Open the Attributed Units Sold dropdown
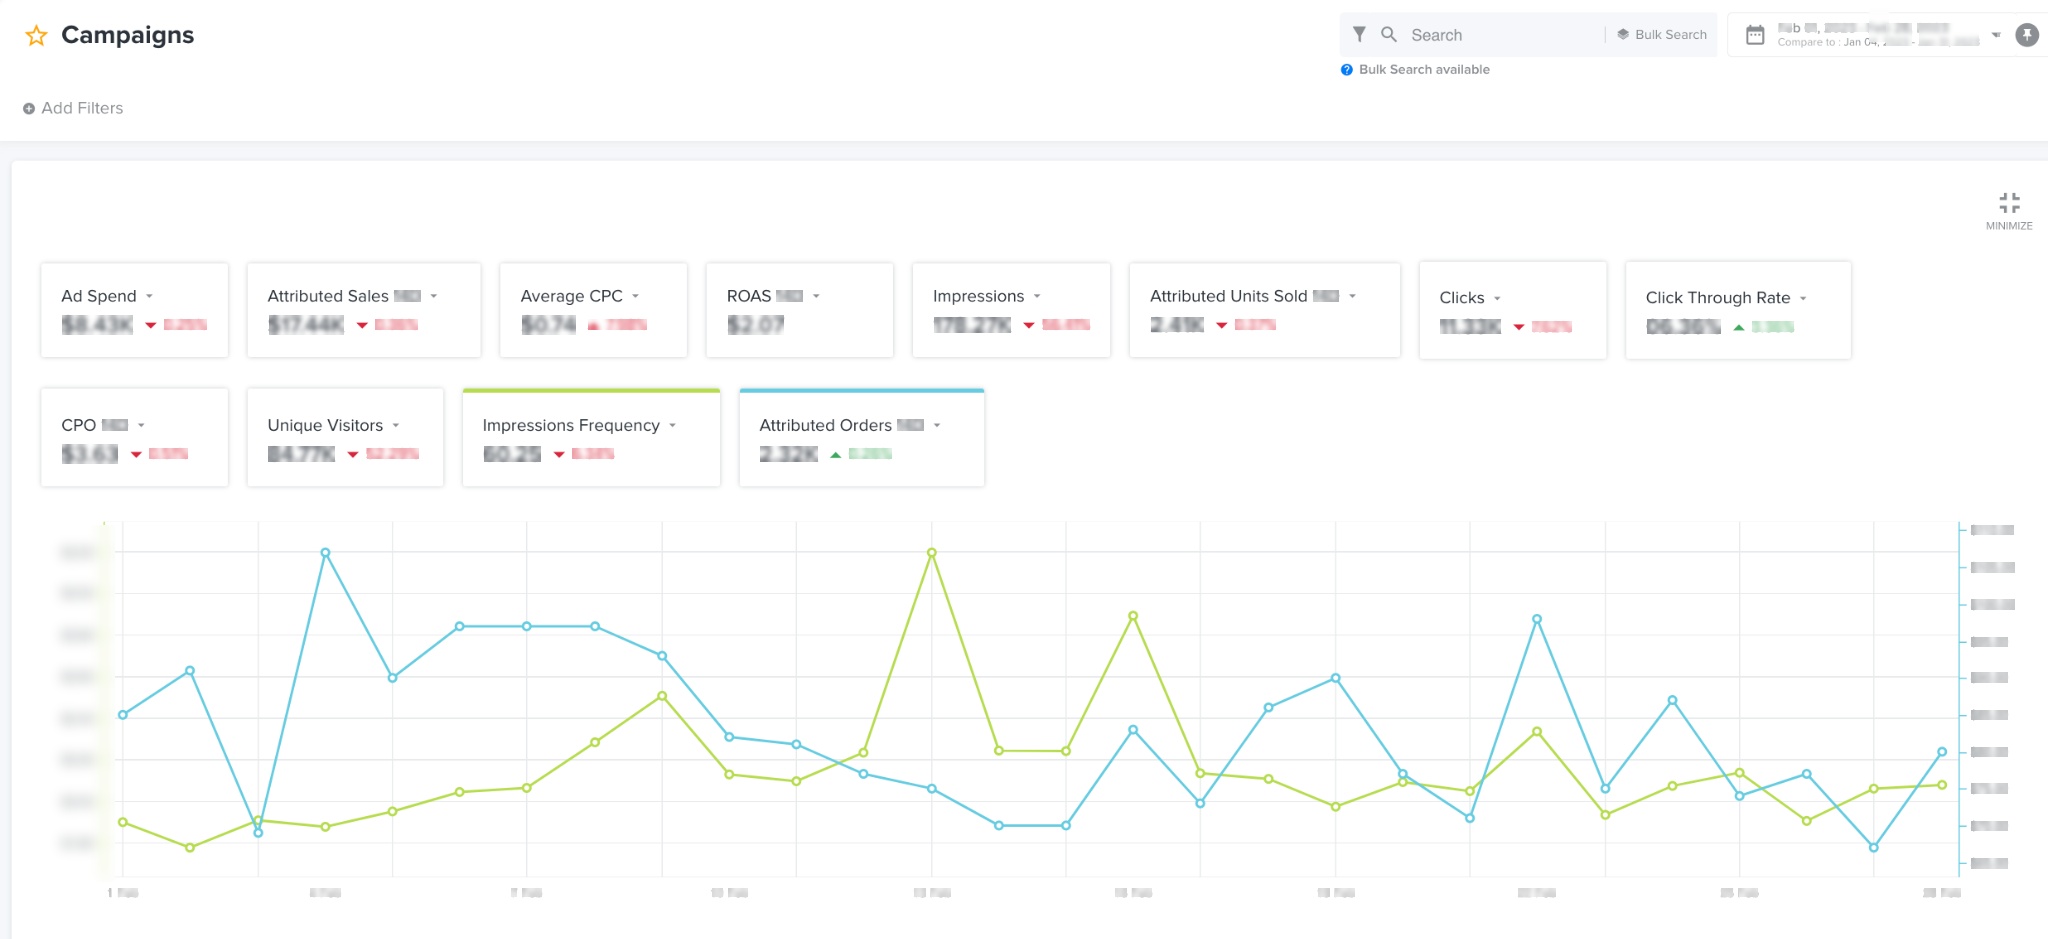The height and width of the screenshot is (939, 2048). coord(1352,296)
